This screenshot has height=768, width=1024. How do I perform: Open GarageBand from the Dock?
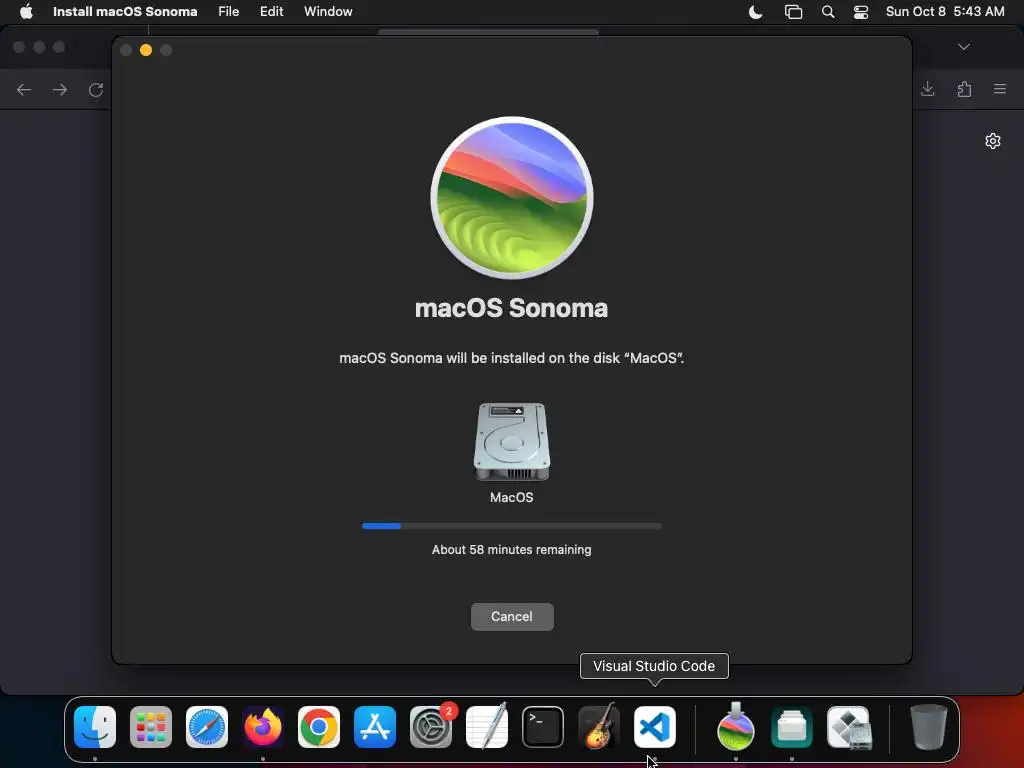pyautogui.click(x=599, y=726)
